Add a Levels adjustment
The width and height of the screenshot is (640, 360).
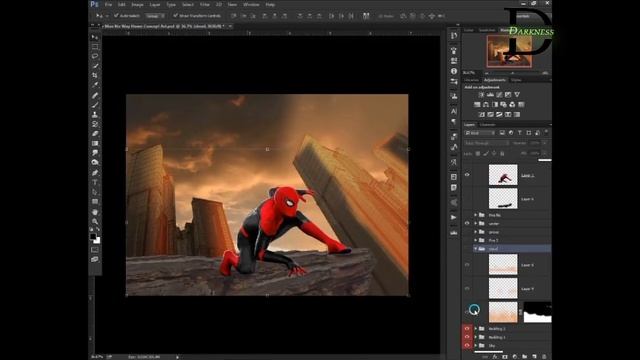point(490,95)
